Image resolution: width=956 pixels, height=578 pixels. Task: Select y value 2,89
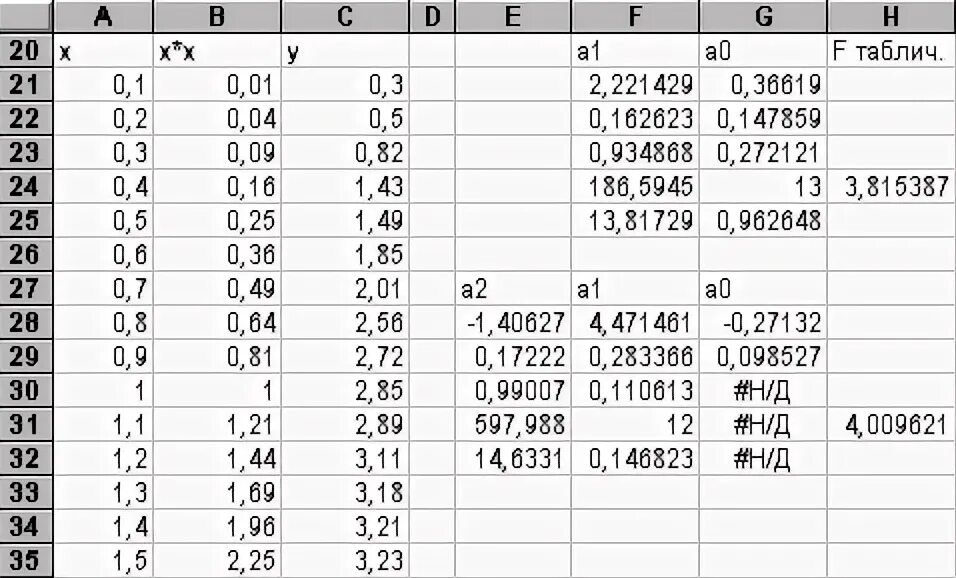(345, 424)
